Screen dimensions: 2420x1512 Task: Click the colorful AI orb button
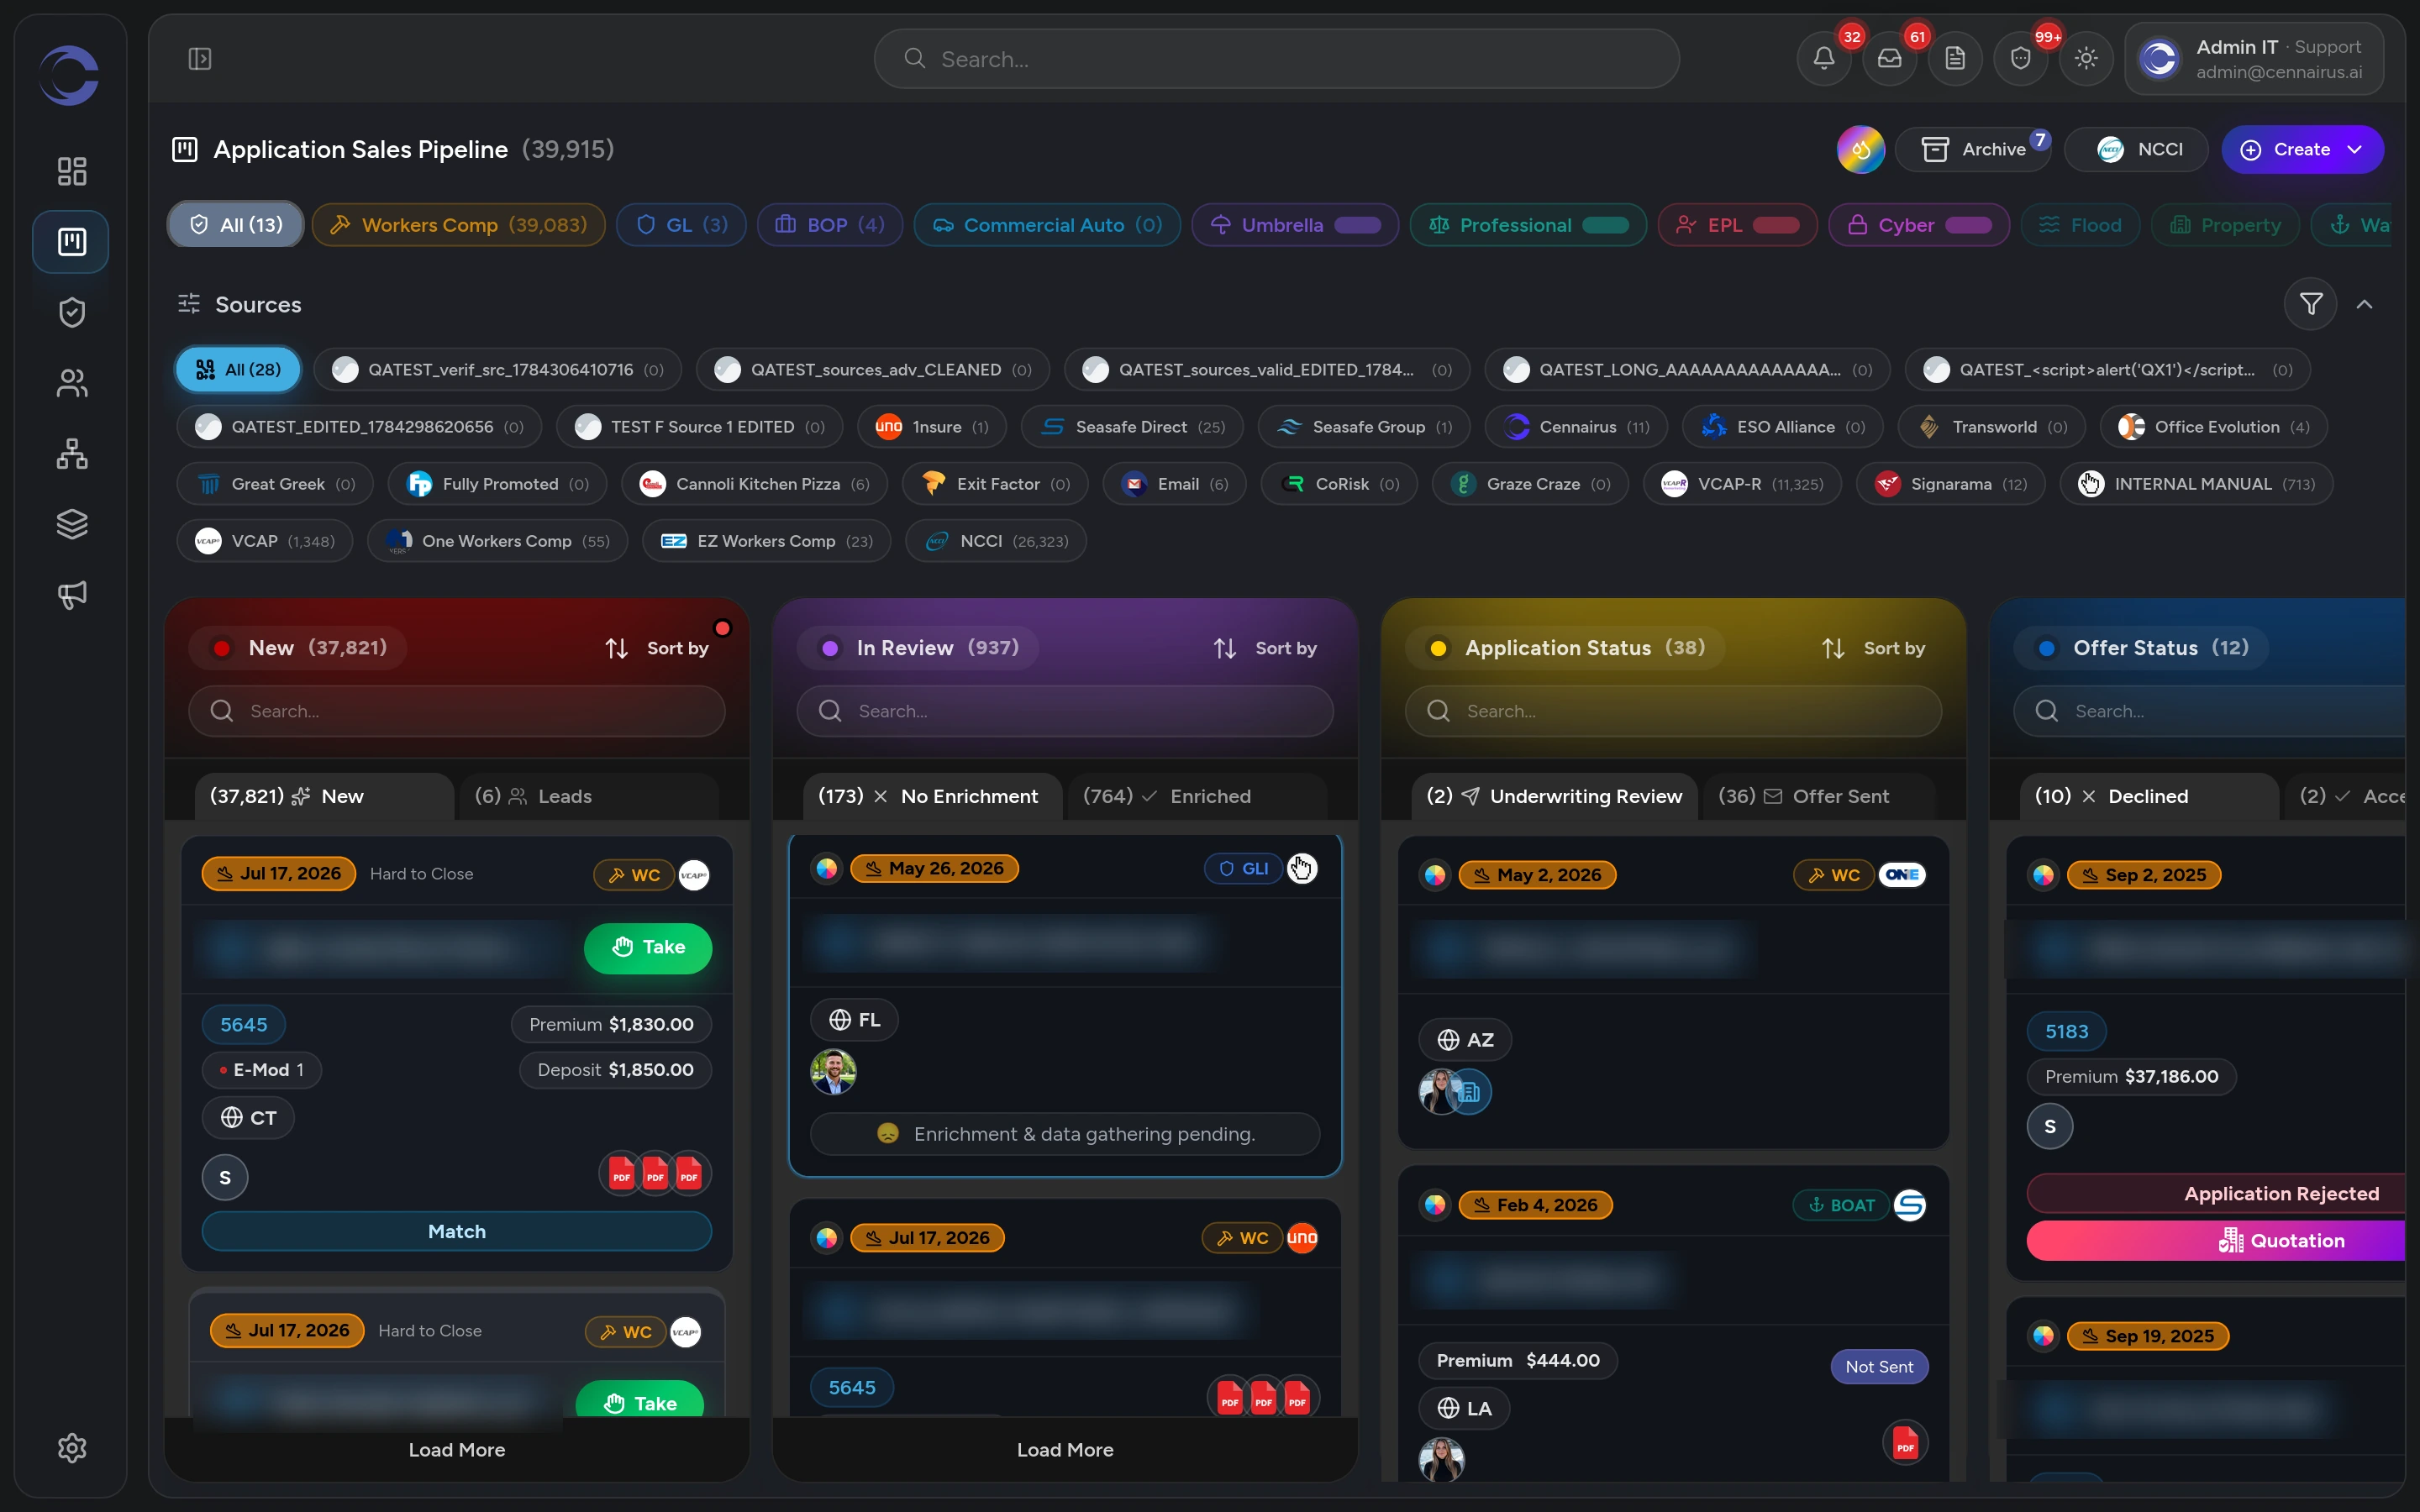pyautogui.click(x=1860, y=149)
